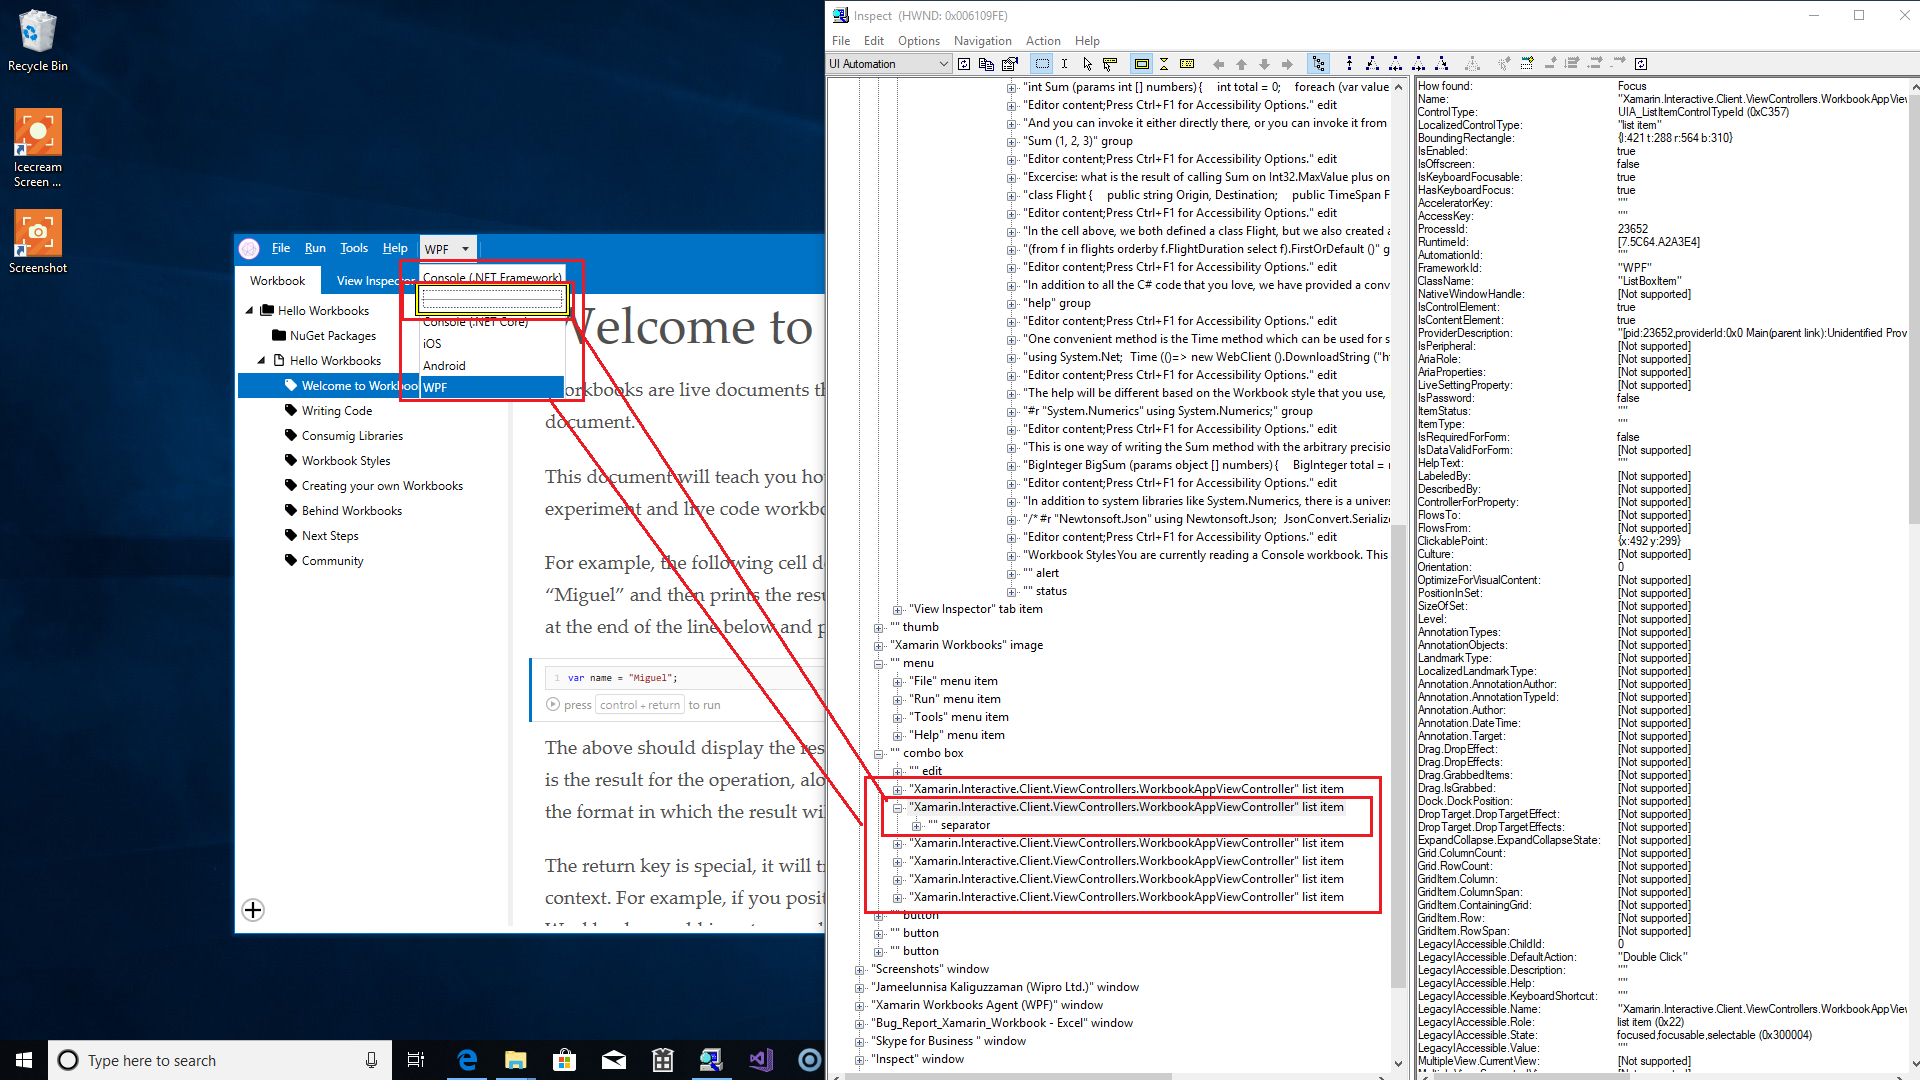Click the Xamarin Workbooks logo in the title bar
1920x1080 pixels.
coord(249,249)
